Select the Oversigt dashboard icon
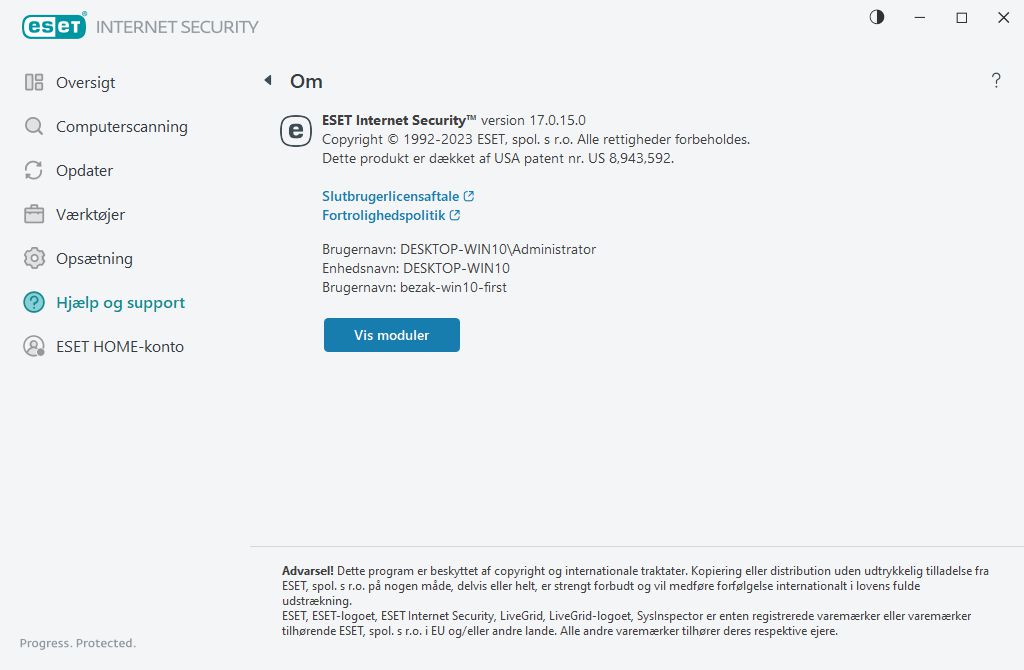This screenshot has width=1024, height=670. pos(33,82)
